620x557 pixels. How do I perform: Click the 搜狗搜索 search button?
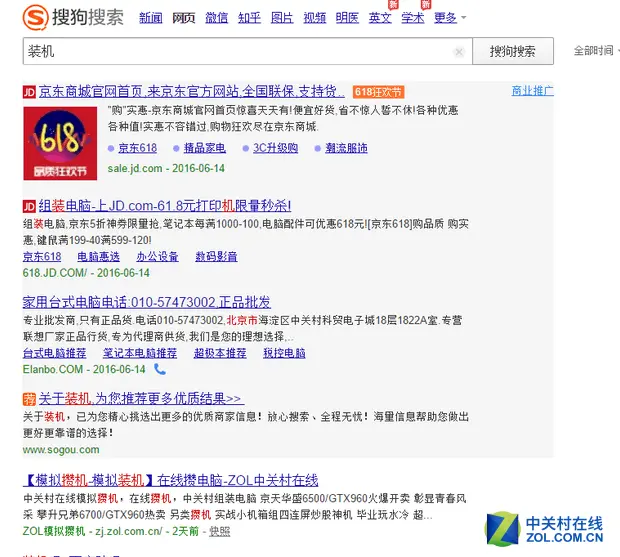coord(513,51)
